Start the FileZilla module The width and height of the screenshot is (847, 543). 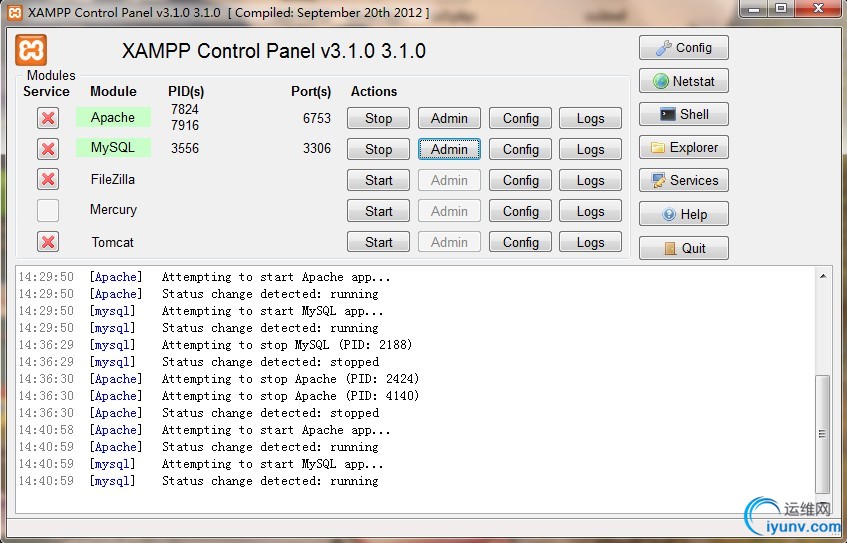click(378, 180)
